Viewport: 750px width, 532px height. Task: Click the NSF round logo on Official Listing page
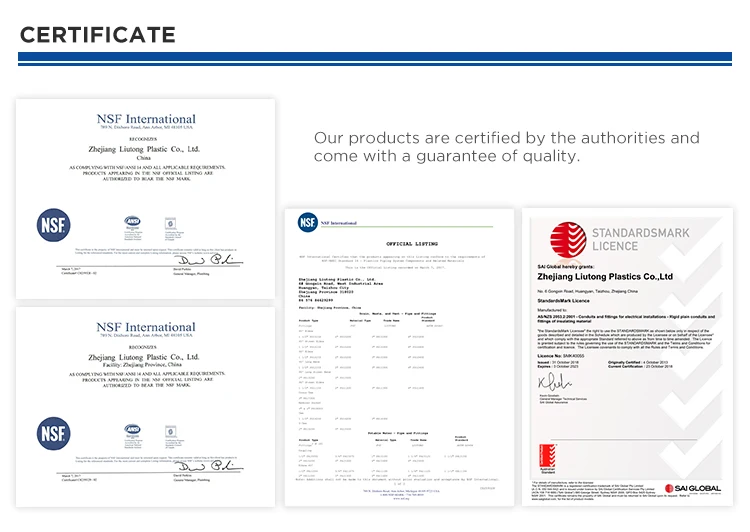(308, 223)
